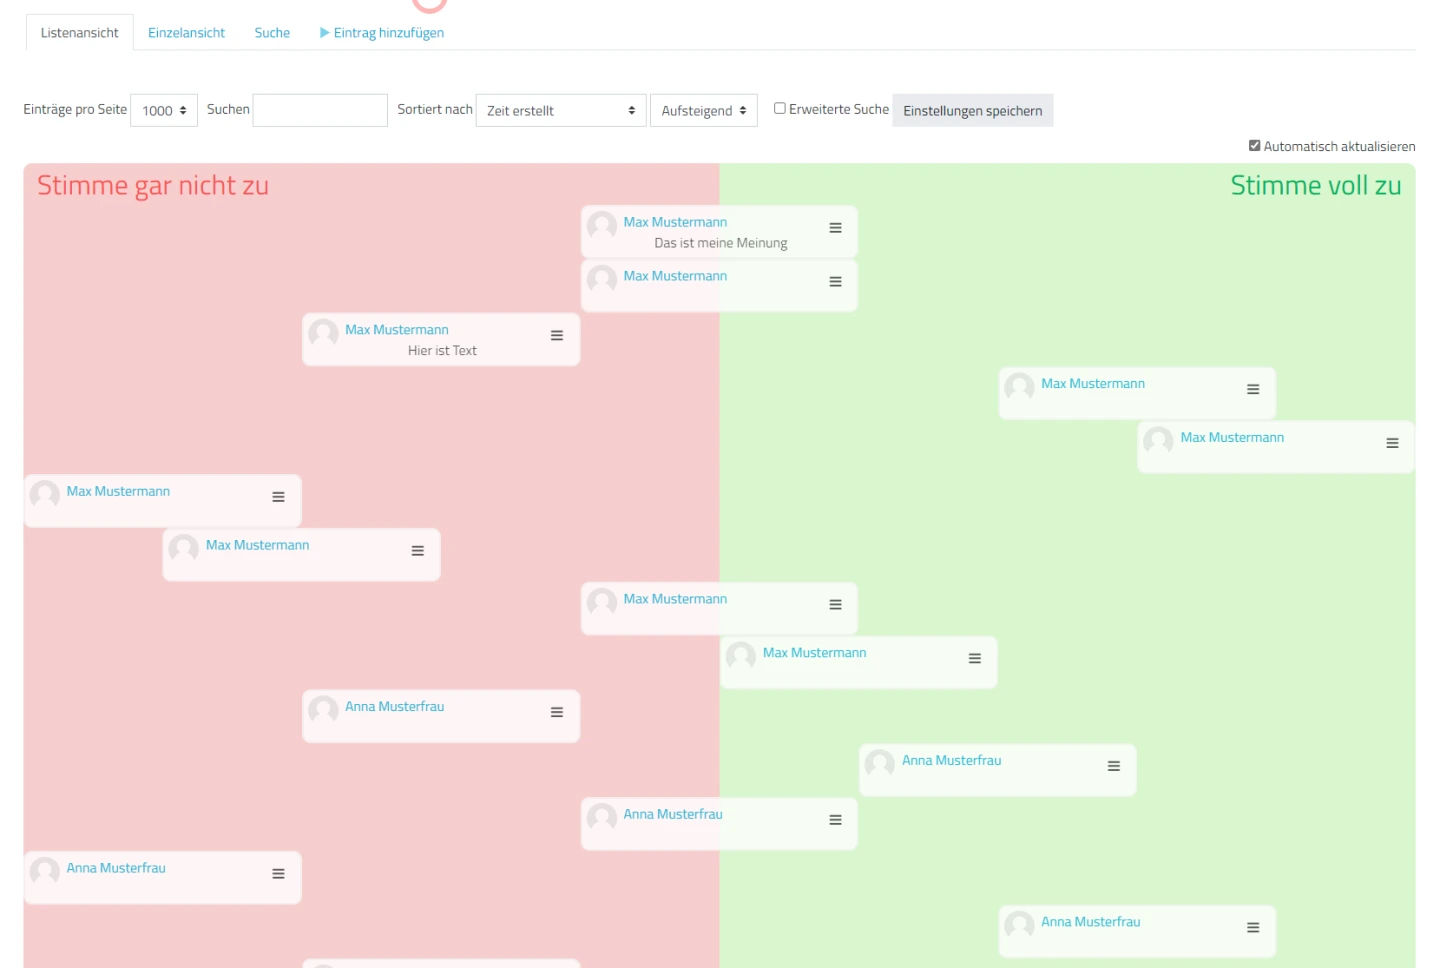Screen dimensions: 1440x968
Task: Uncheck Automatisch aktualisieren
Action: 1254,146
